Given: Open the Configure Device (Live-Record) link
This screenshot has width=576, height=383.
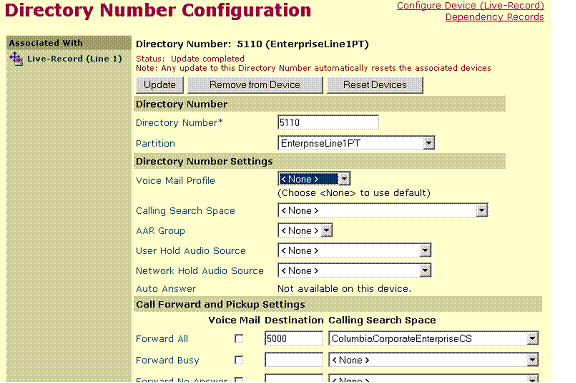Looking at the screenshot, I should pyautogui.click(x=470, y=6).
